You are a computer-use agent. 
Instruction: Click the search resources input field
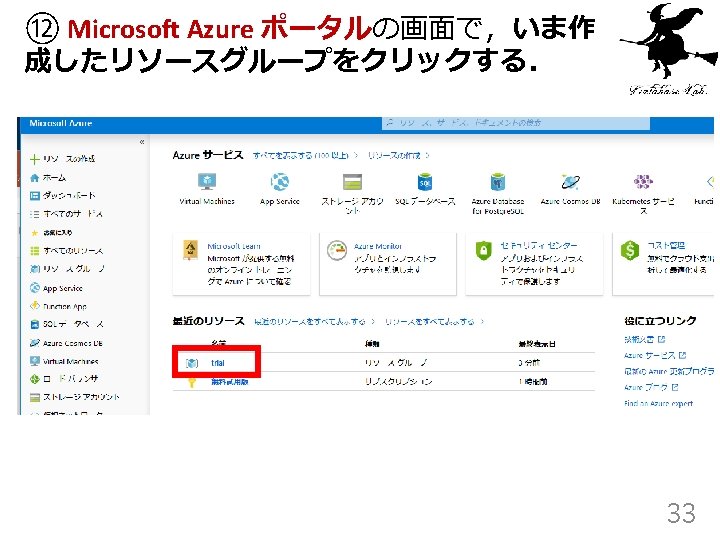tap(516, 123)
